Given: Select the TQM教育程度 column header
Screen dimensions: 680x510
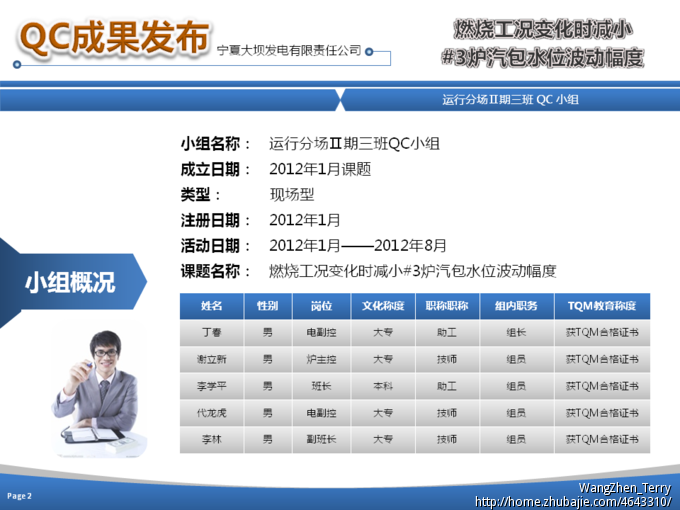Looking at the screenshot, I should click(601, 306).
